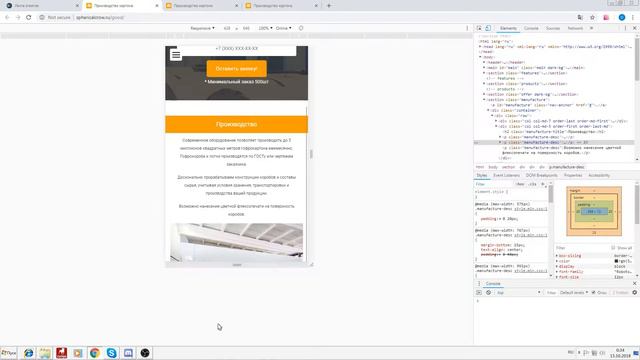Image resolution: width=640 pixels, height=360 pixels.
Task: Open the Default levels dropdown
Action: point(574,293)
